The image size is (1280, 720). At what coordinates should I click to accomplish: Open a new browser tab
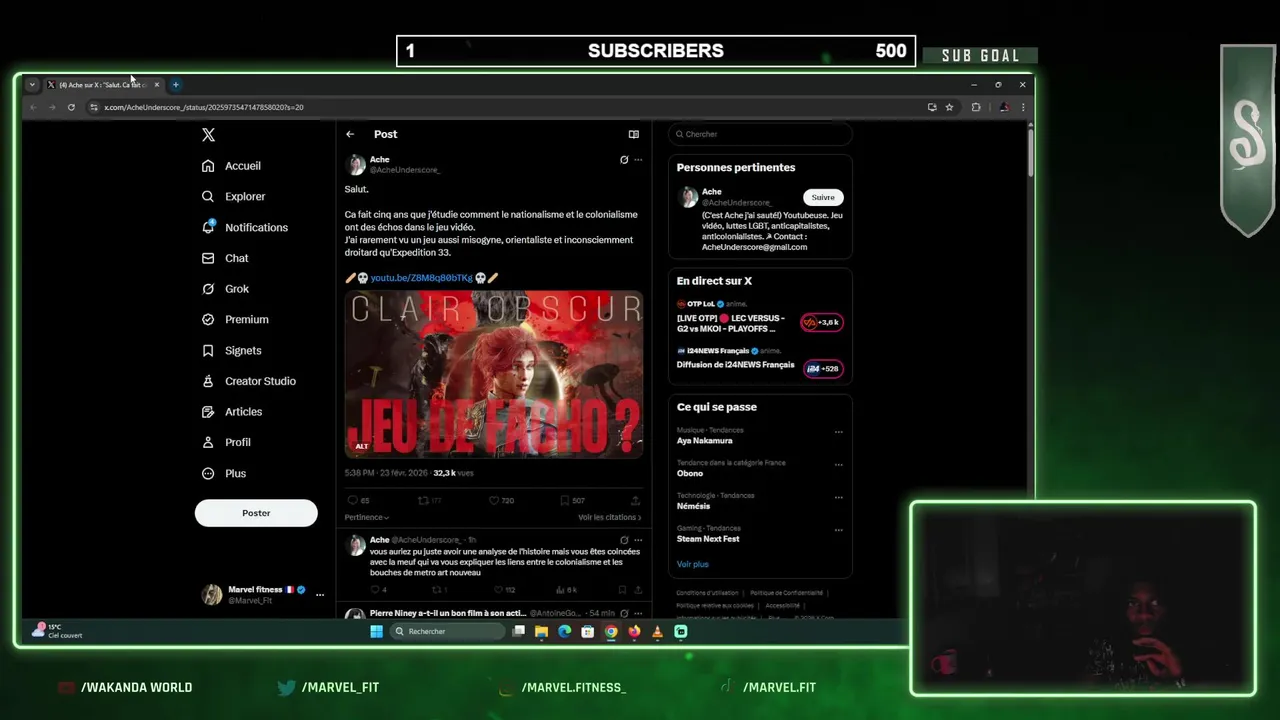(x=175, y=85)
